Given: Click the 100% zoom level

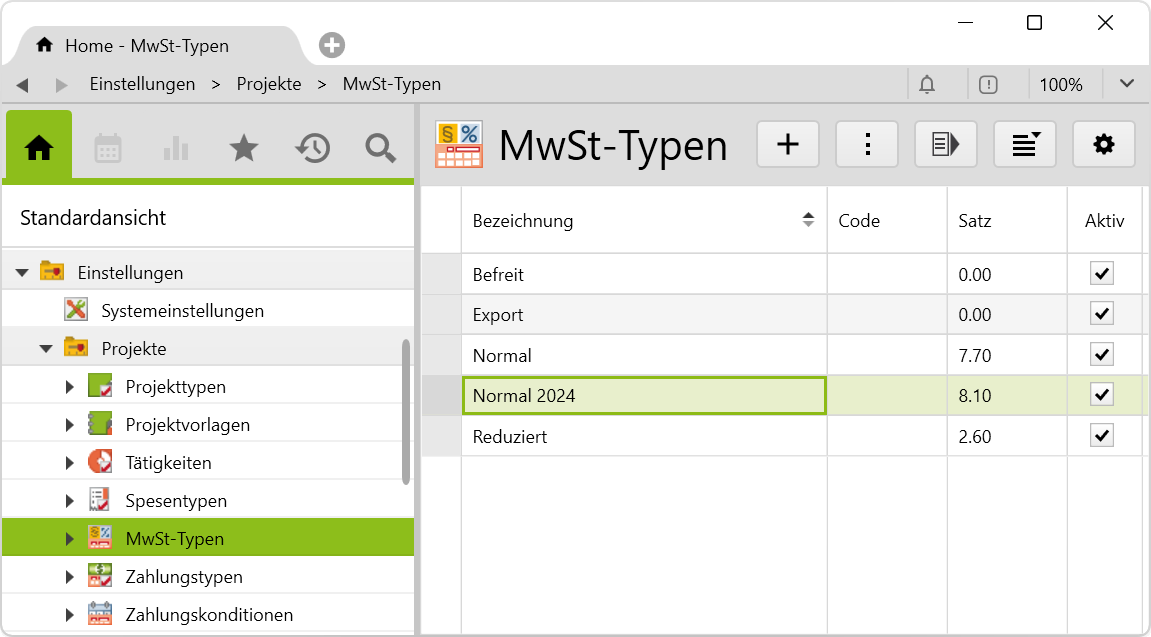Looking at the screenshot, I should [1061, 85].
